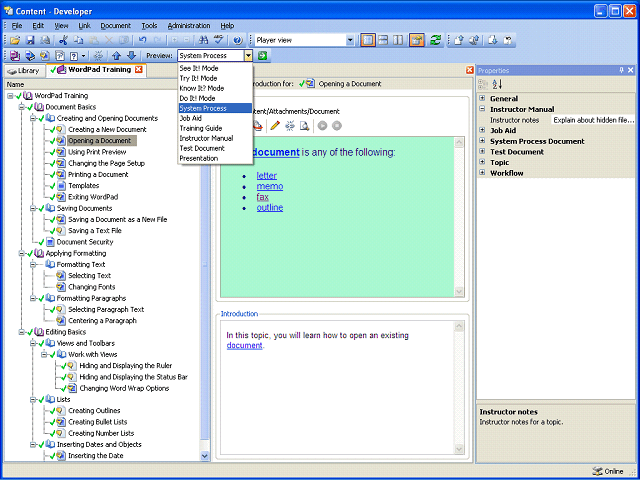The image size is (640, 480).
Task: Click the green Go preview button
Action: (262, 56)
